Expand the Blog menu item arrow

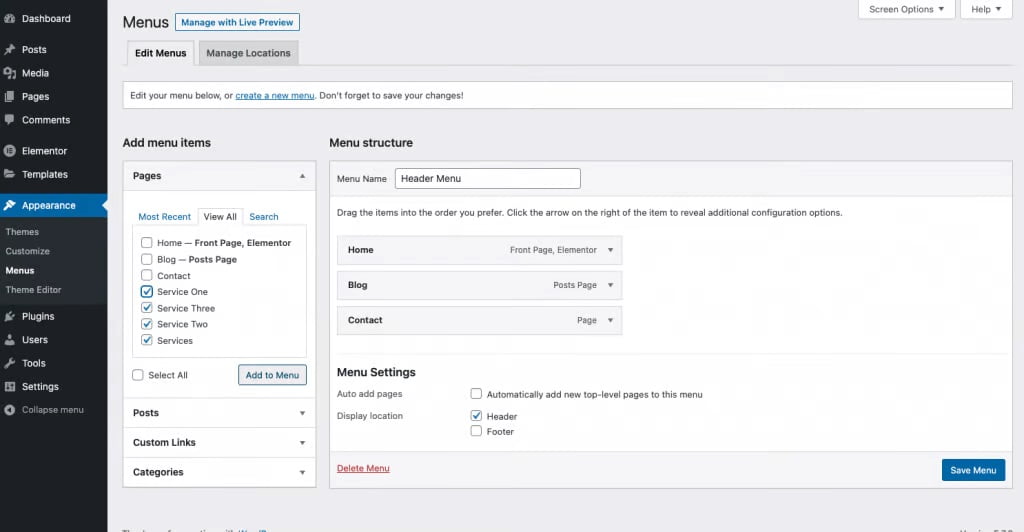[x=611, y=285]
